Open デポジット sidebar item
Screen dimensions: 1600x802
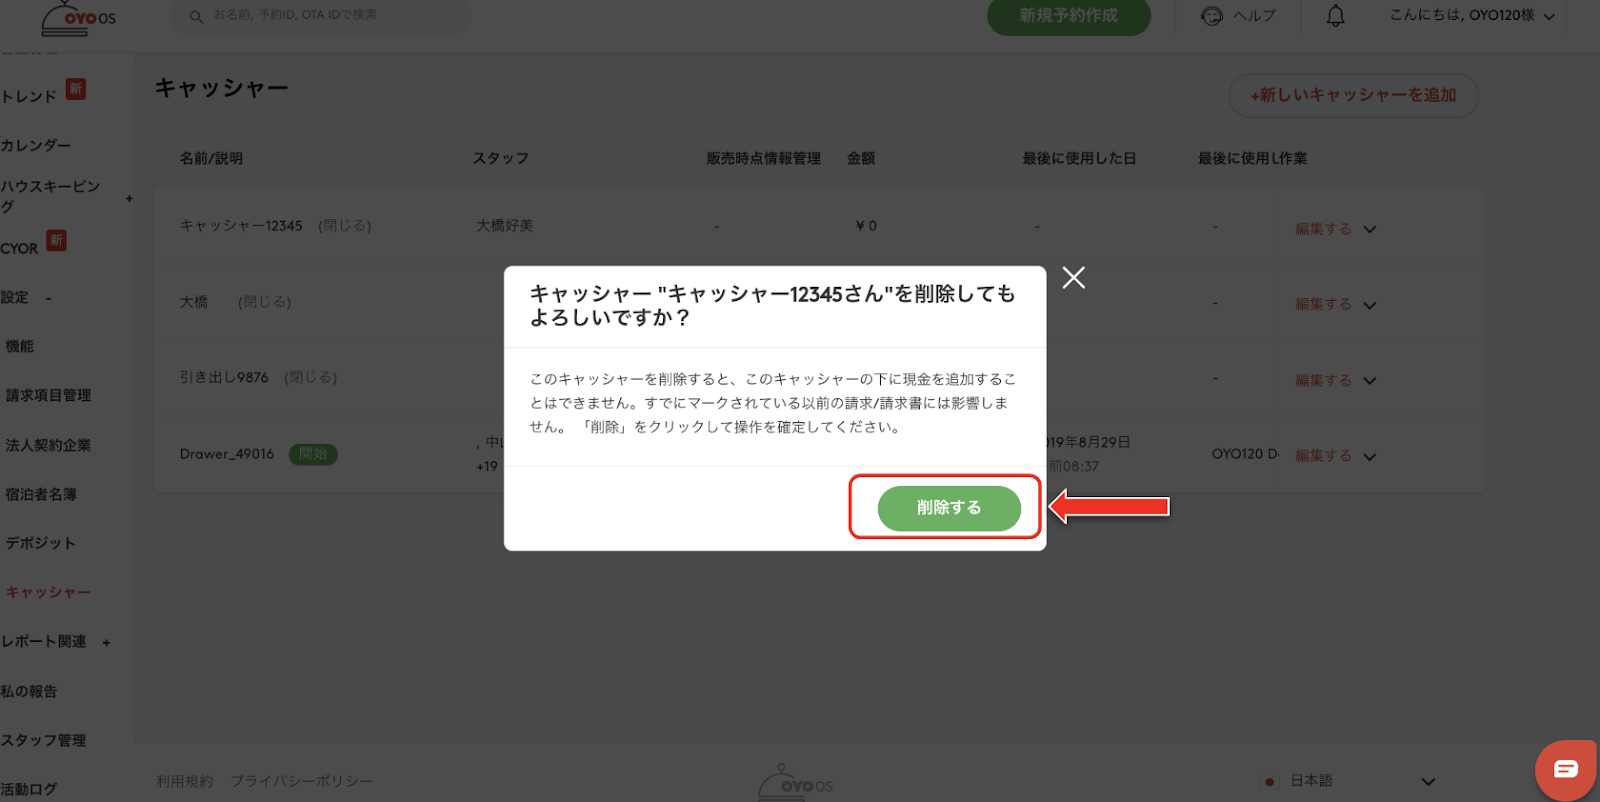pos(40,543)
